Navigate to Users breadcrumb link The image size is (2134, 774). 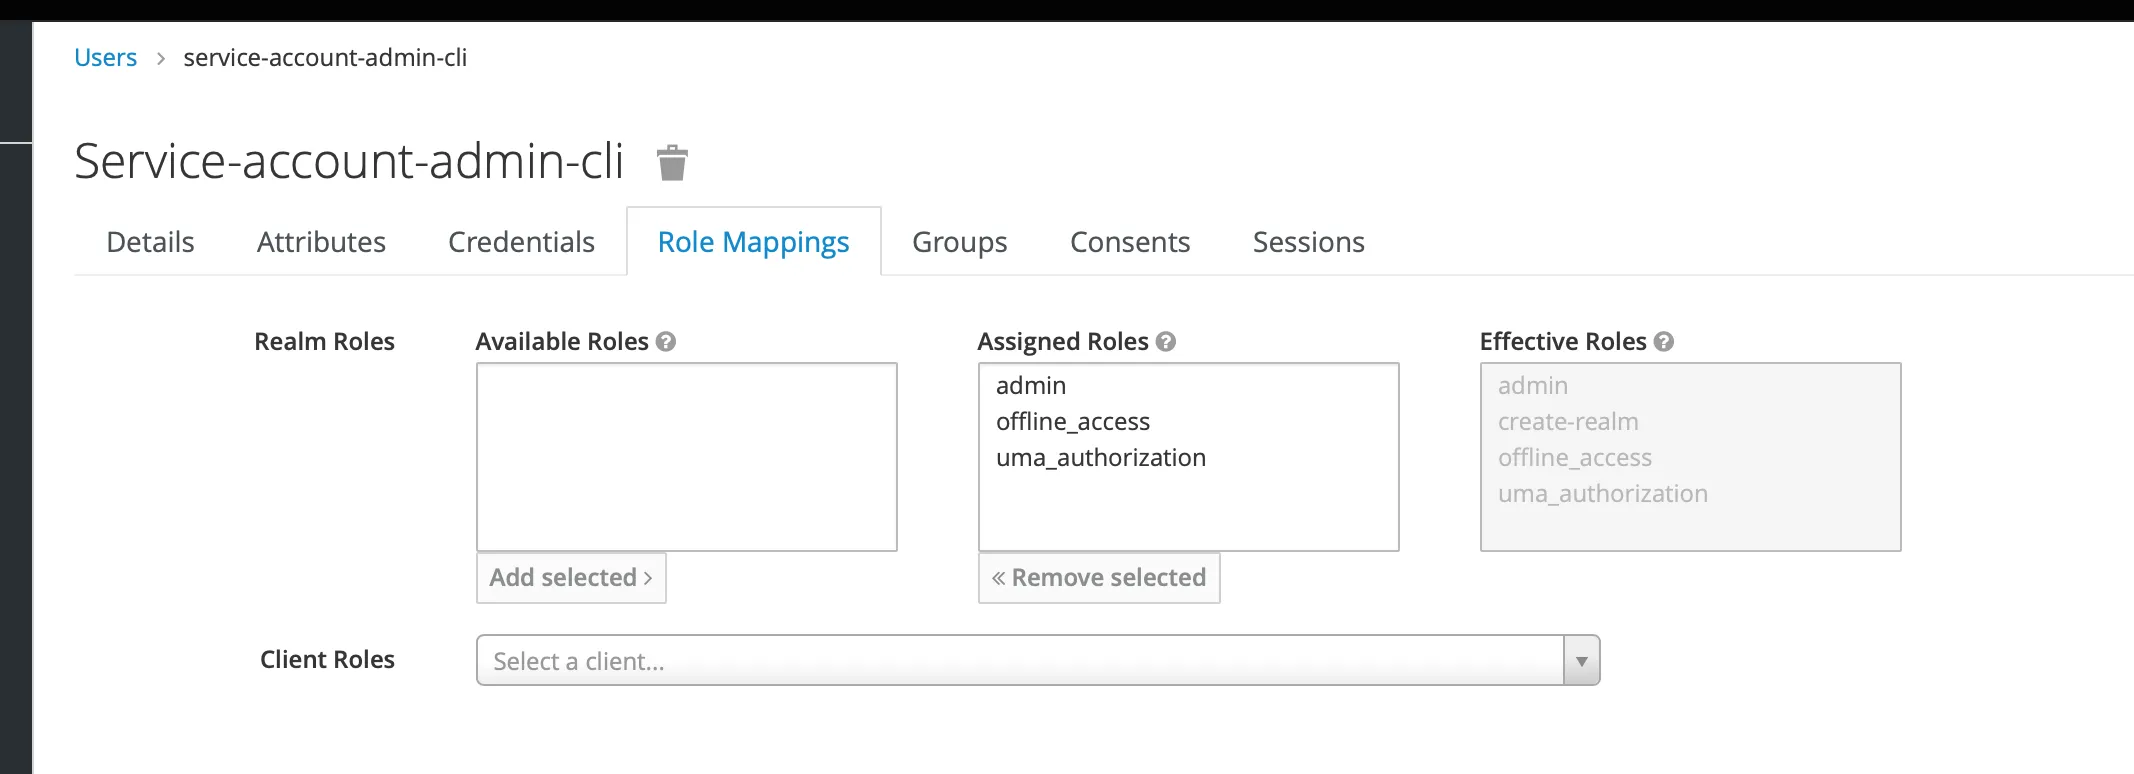coord(106,58)
